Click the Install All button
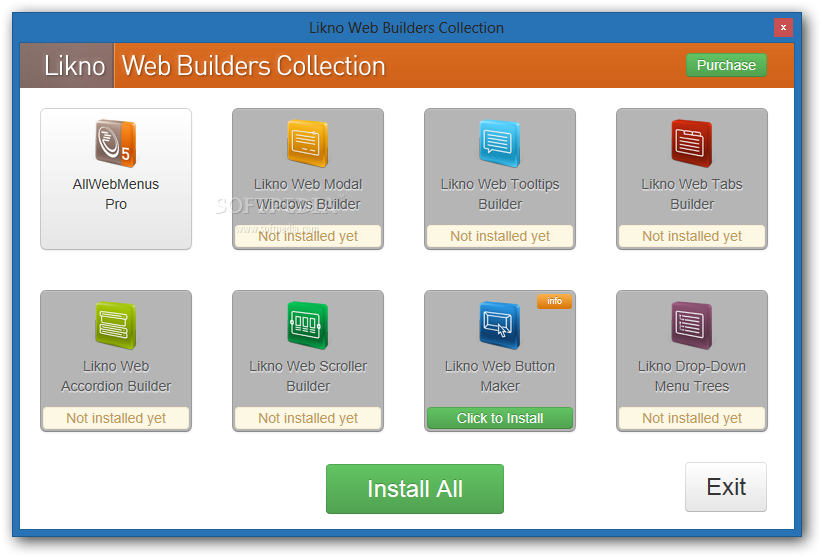822x557 pixels. (x=415, y=488)
